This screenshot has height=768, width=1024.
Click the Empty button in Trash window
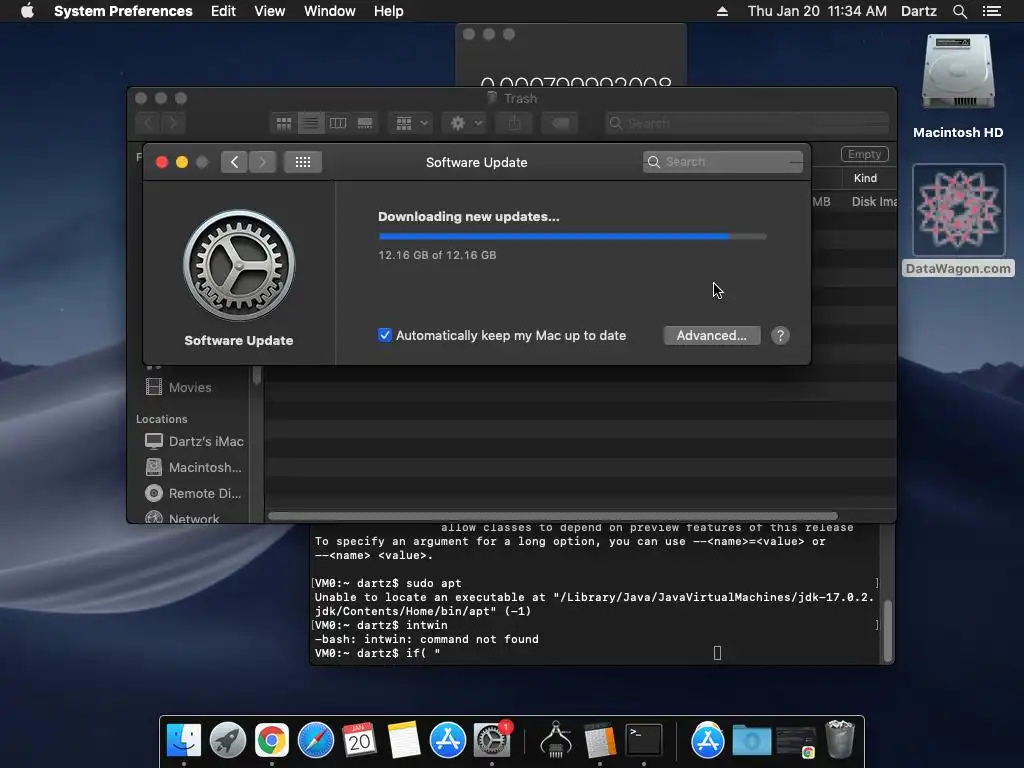point(864,154)
